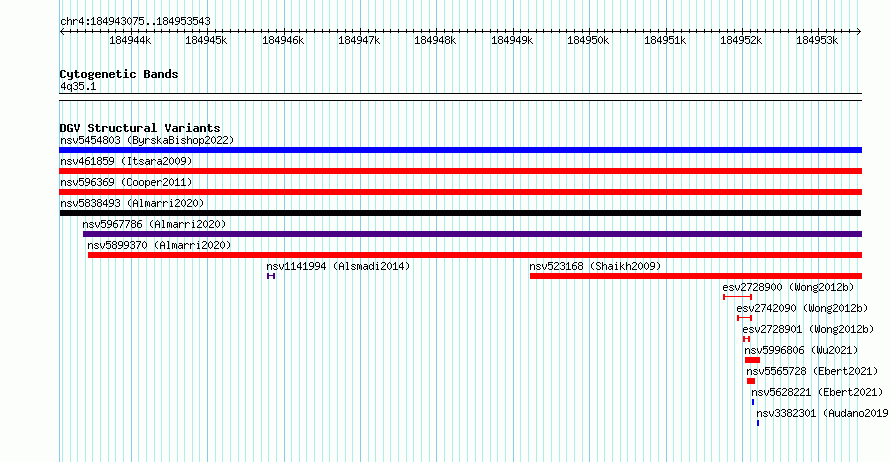Screen dimensions: 890x462
Task: Select the black nsv5838493 variant bar
Action: pyautogui.click(x=460, y=213)
